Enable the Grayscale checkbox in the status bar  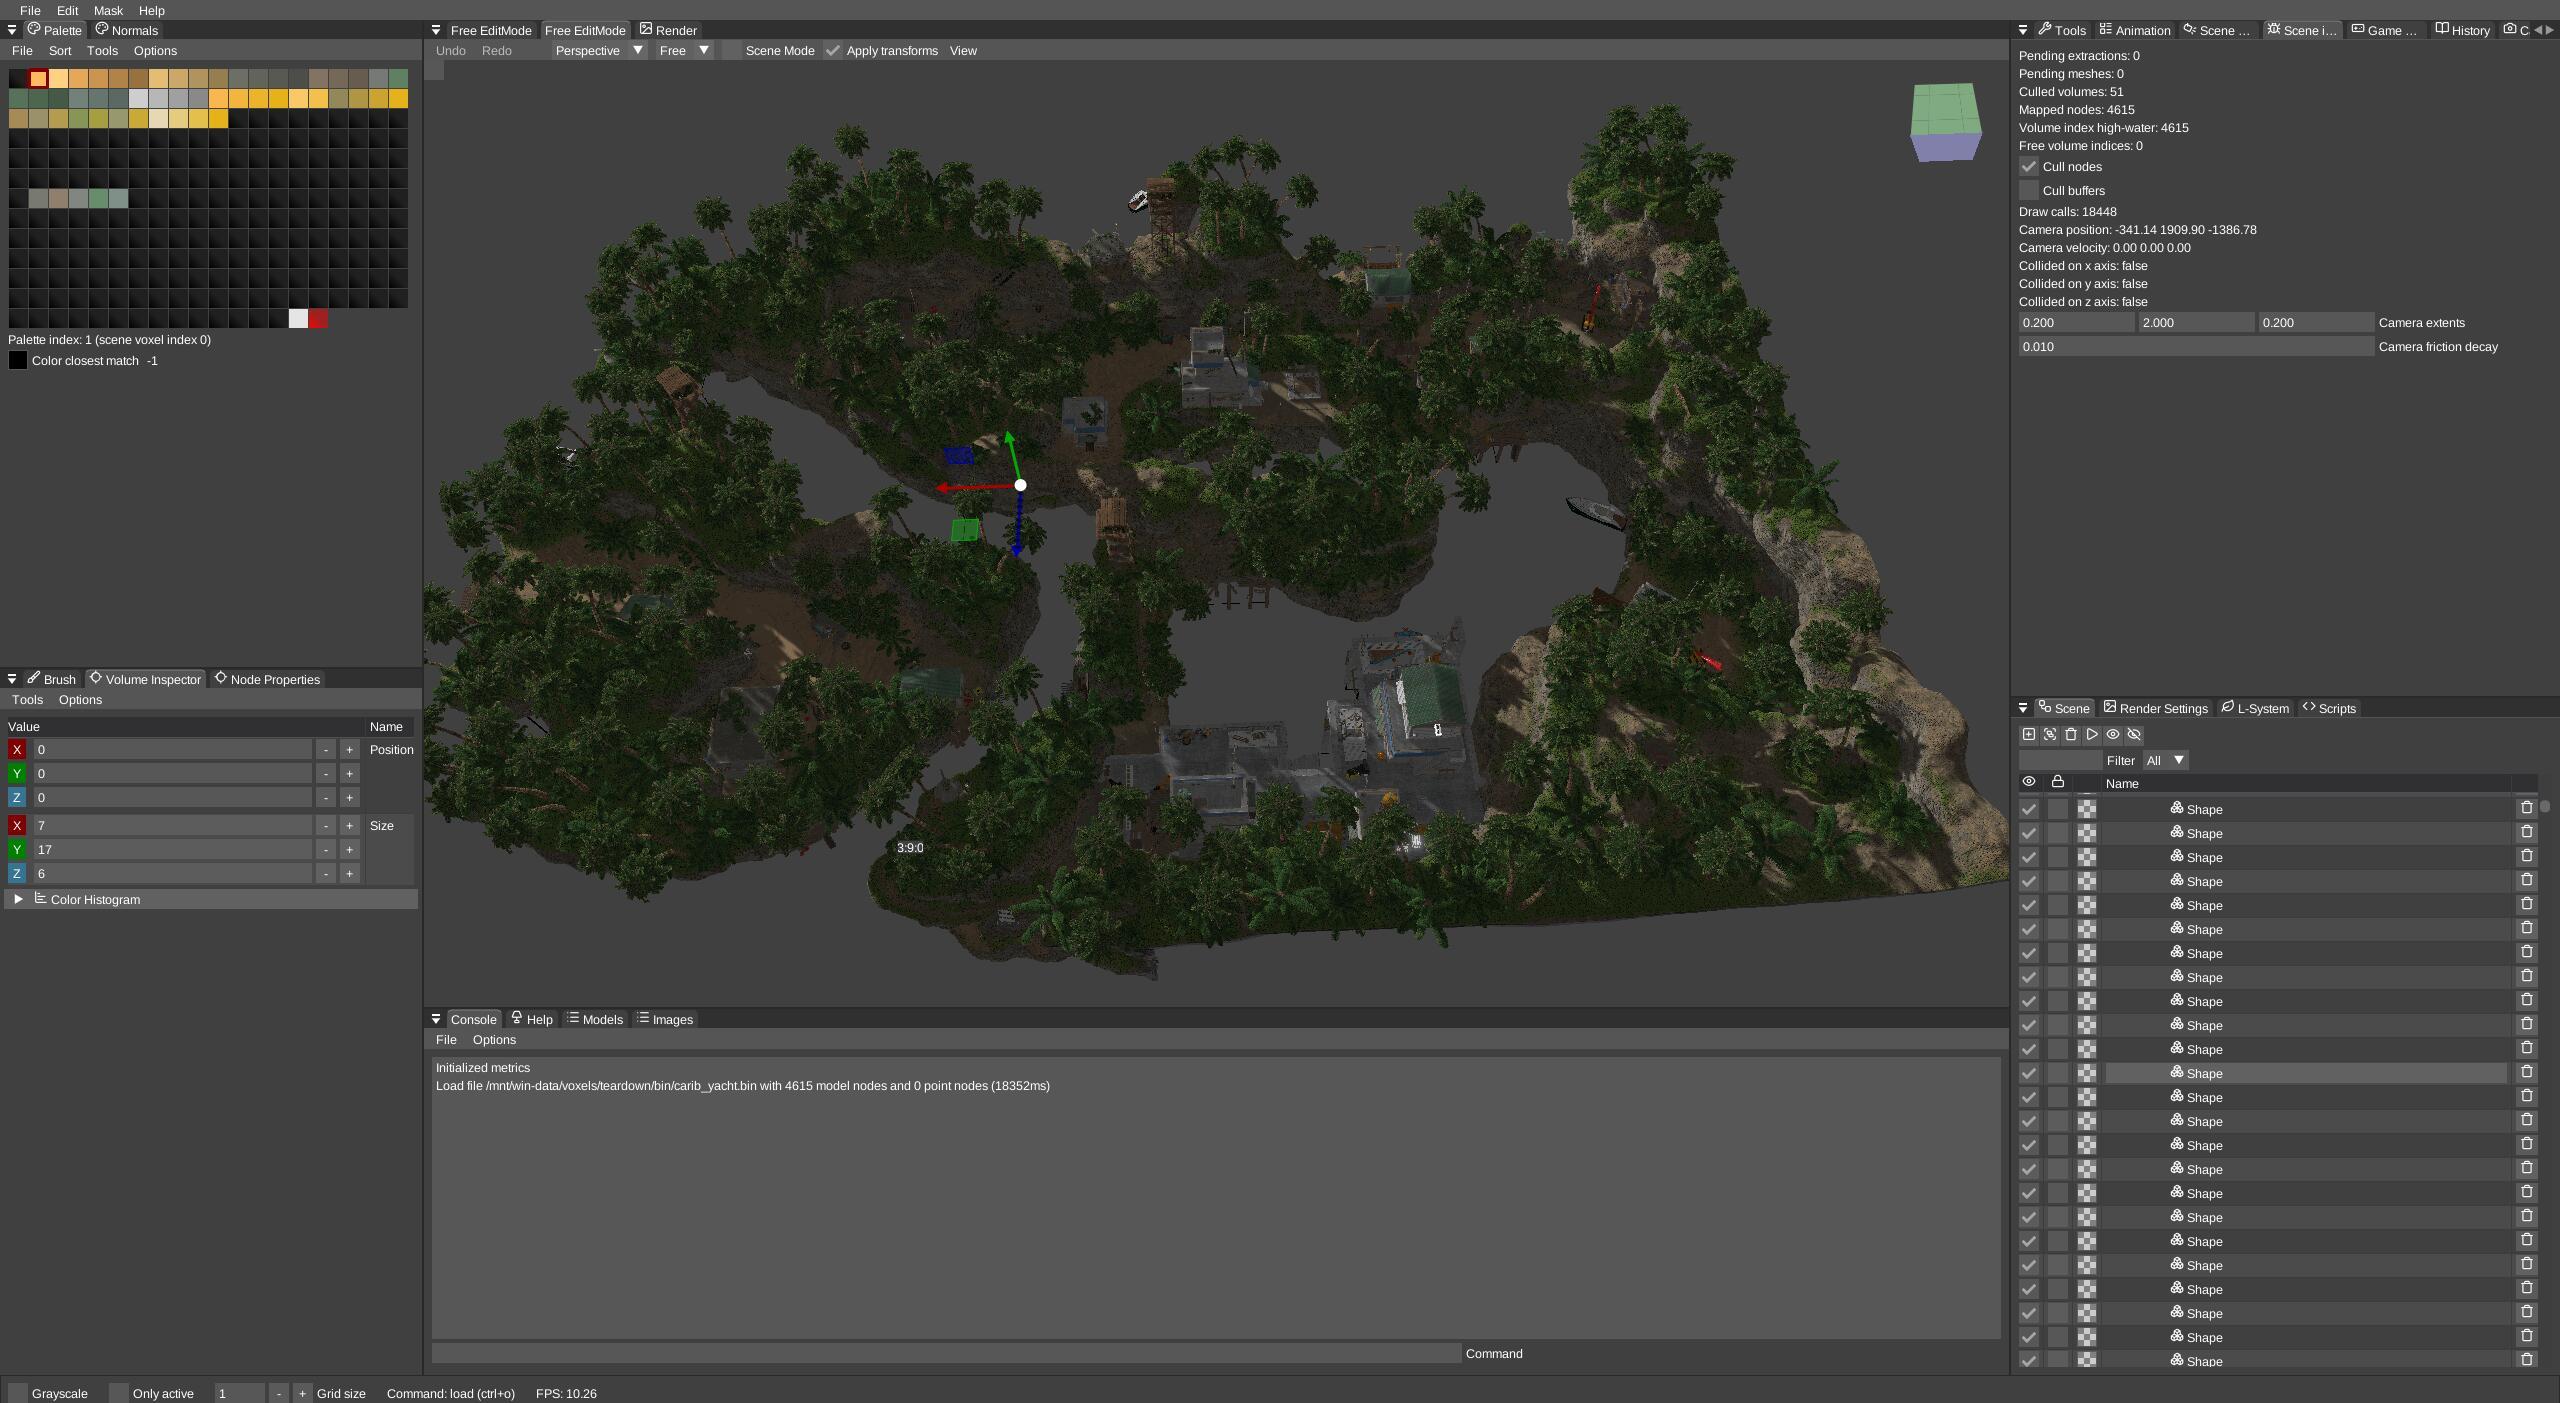(17, 1393)
